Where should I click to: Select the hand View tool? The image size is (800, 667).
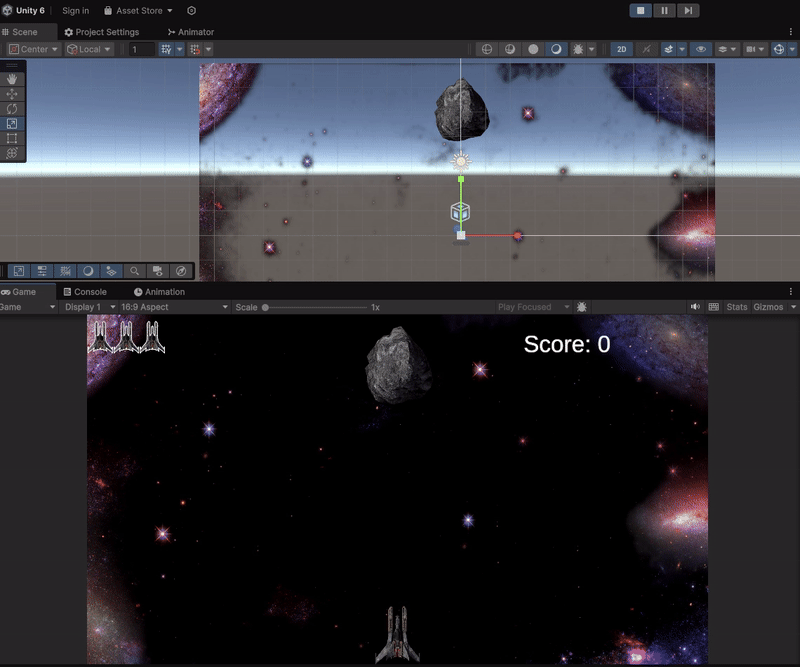pyautogui.click(x=12, y=79)
